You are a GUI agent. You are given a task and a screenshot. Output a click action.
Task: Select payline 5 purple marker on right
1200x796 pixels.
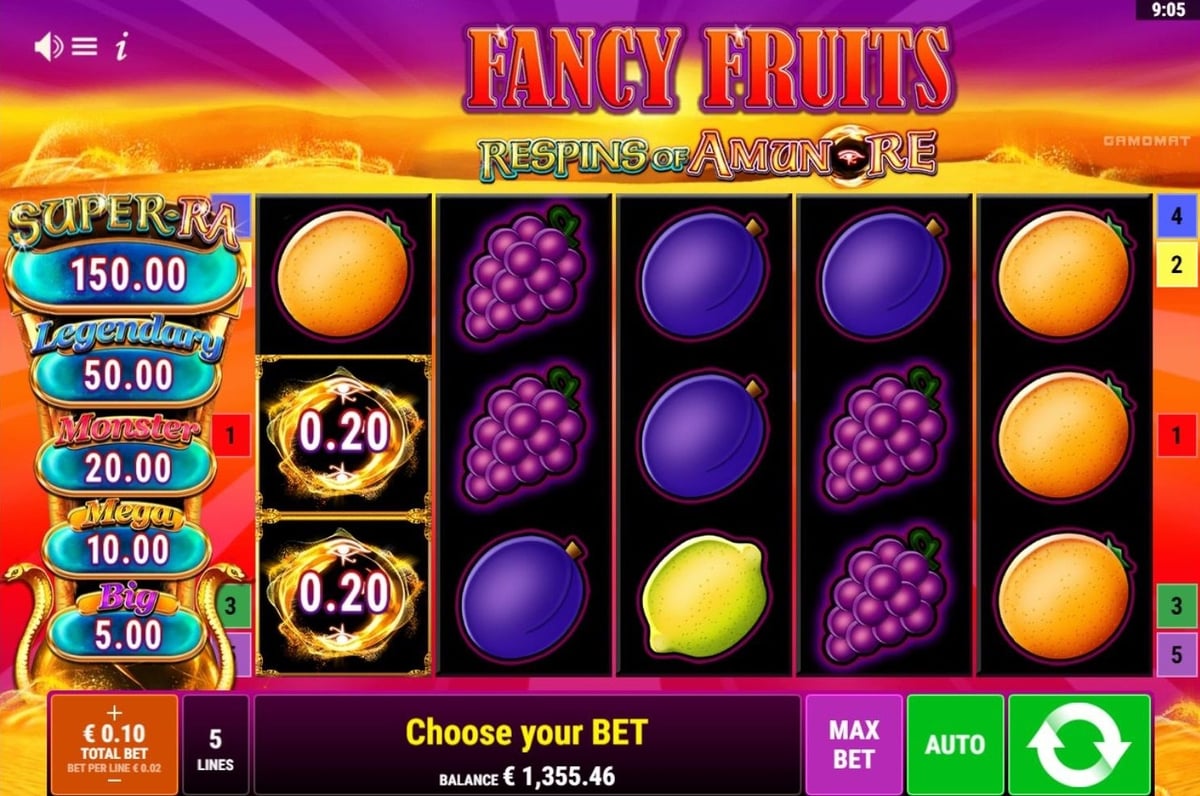point(1177,655)
